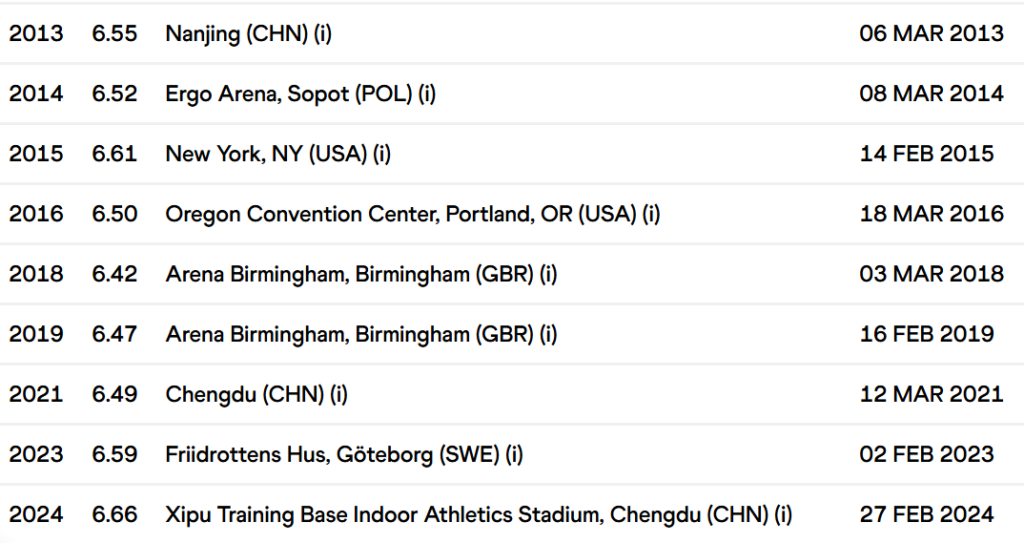Screen dimensions: 1024x543
Task: Click the Xipu Training Base Indoor Athletics Stadium venue
Action: tap(478, 514)
